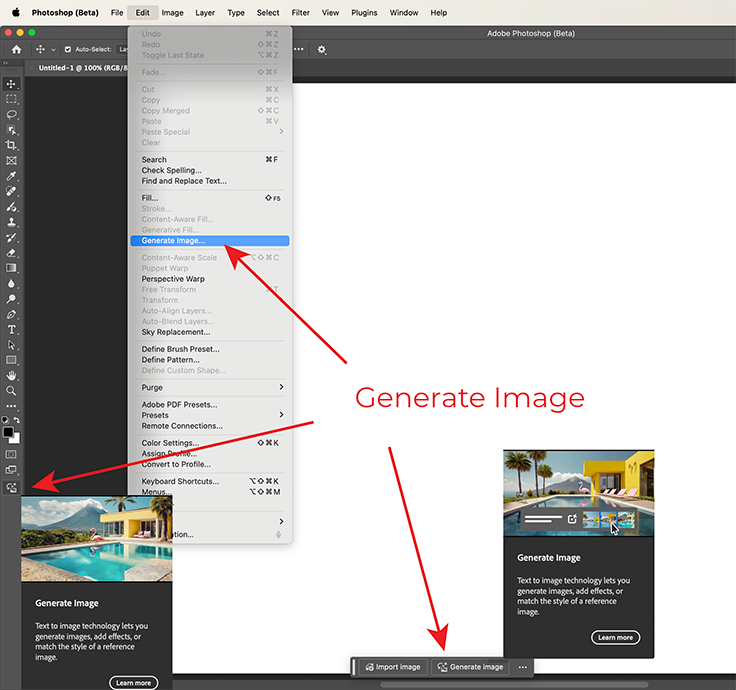Pick the Crop tool

[12, 145]
